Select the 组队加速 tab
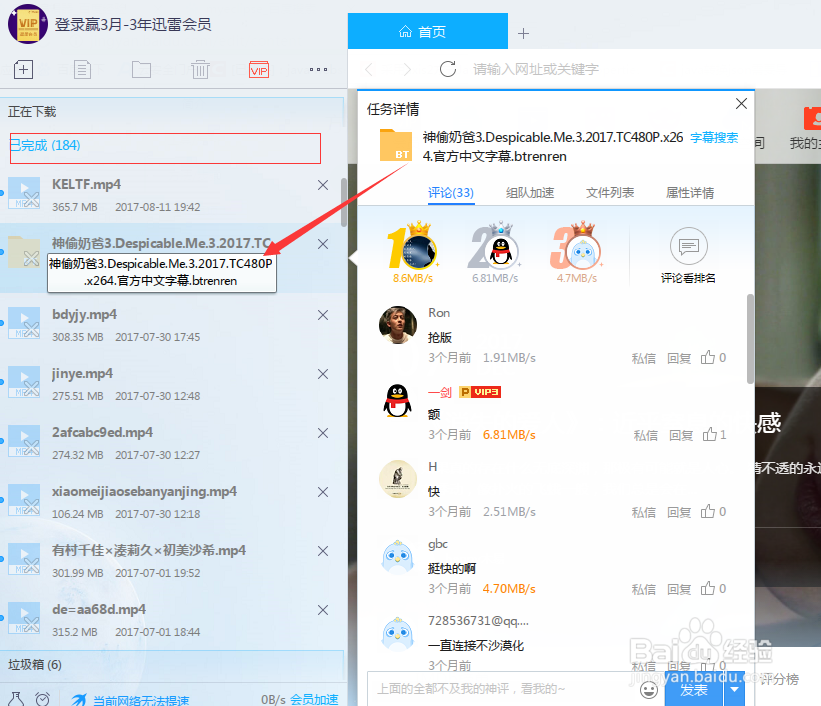 click(530, 193)
